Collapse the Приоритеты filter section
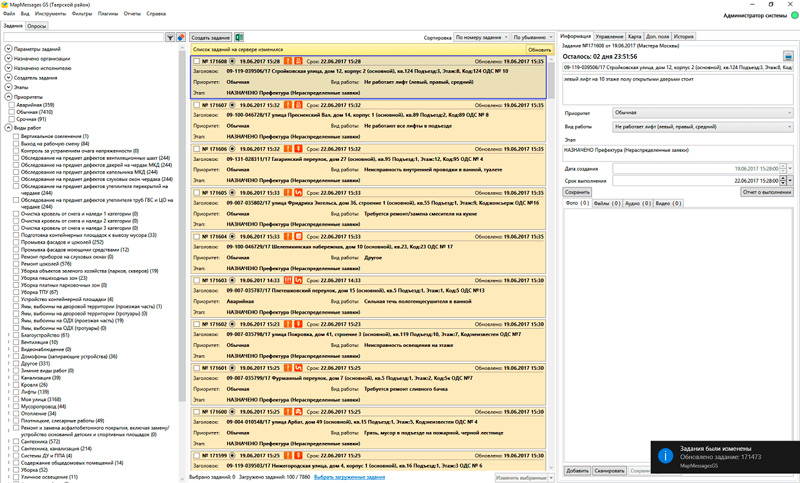This screenshot has height=483, width=800. (8, 97)
